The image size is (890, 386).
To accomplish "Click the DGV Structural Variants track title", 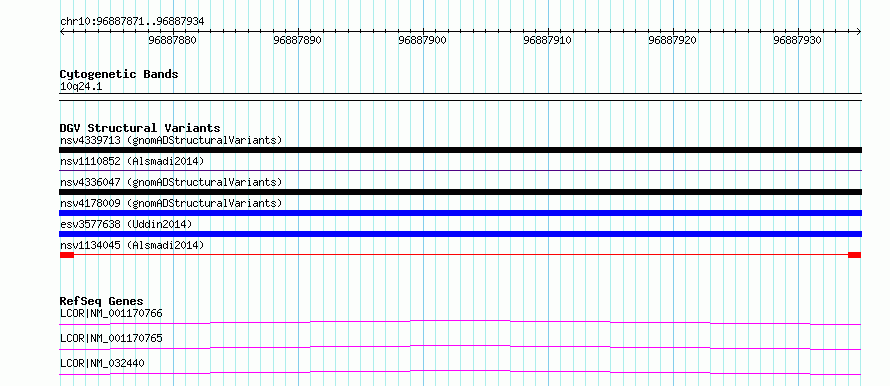I will pos(140,128).
